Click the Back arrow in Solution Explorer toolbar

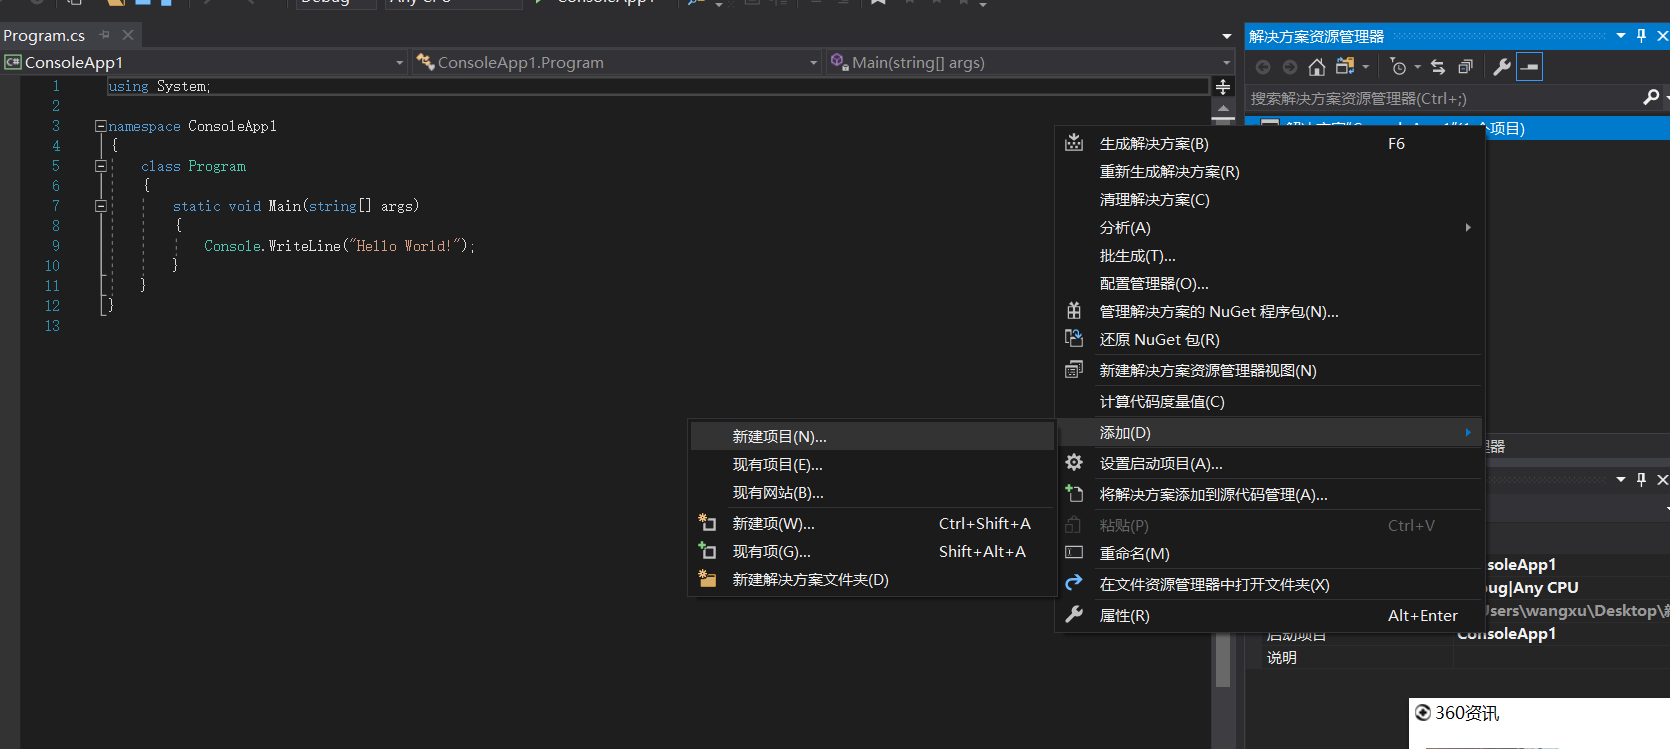click(x=1263, y=67)
